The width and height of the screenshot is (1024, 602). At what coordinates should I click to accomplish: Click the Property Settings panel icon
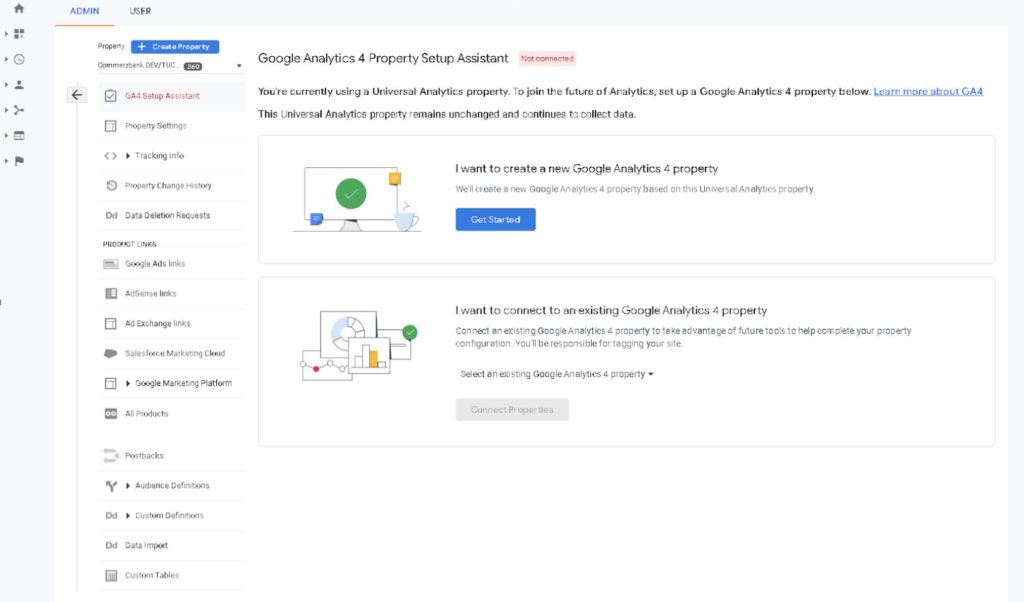coord(110,126)
